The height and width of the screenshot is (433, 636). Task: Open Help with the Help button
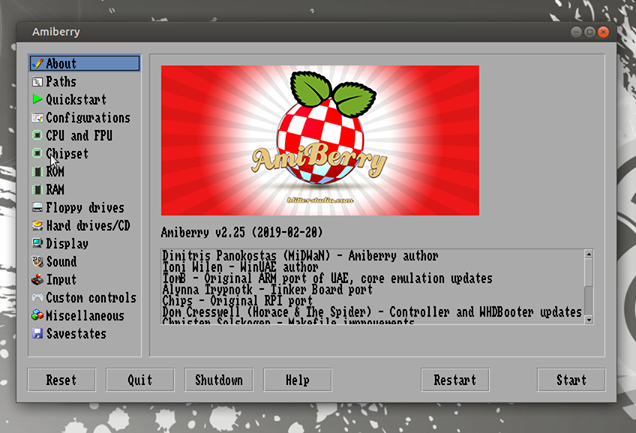tap(298, 380)
